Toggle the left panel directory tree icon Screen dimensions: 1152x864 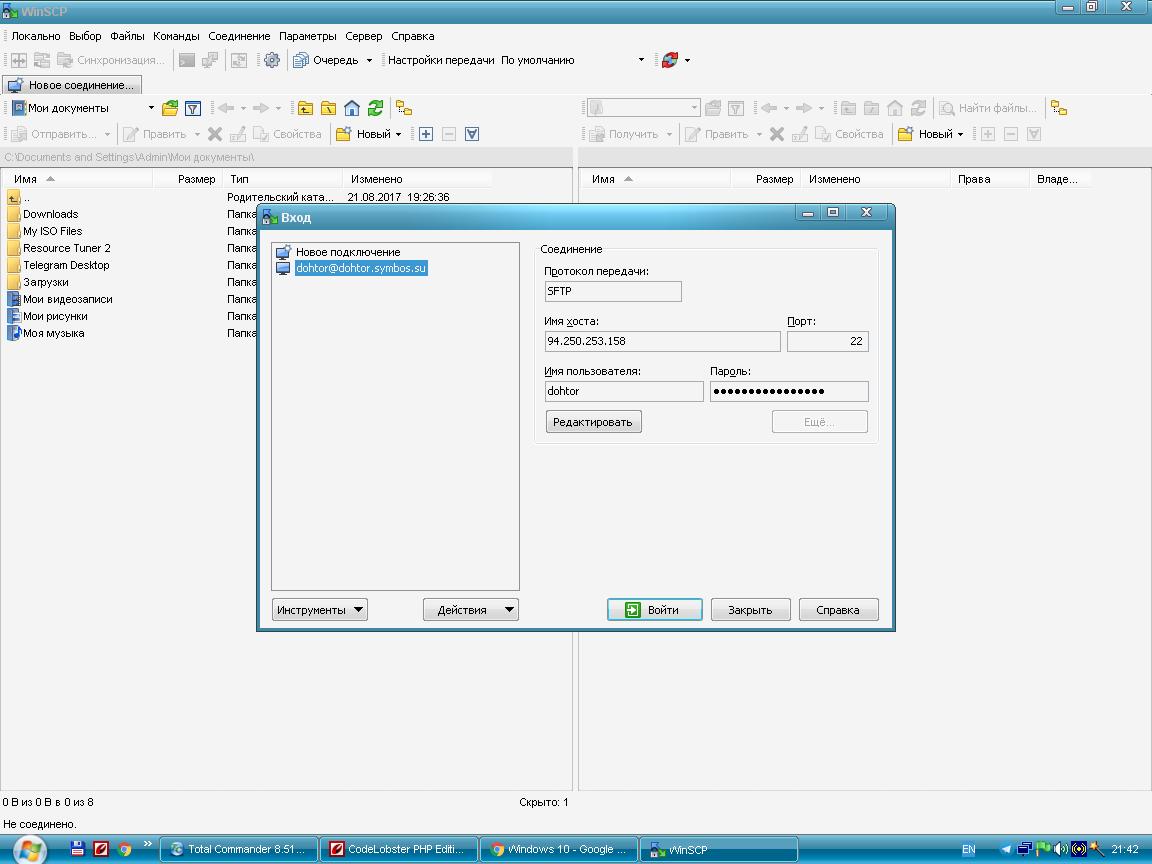click(404, 108)
